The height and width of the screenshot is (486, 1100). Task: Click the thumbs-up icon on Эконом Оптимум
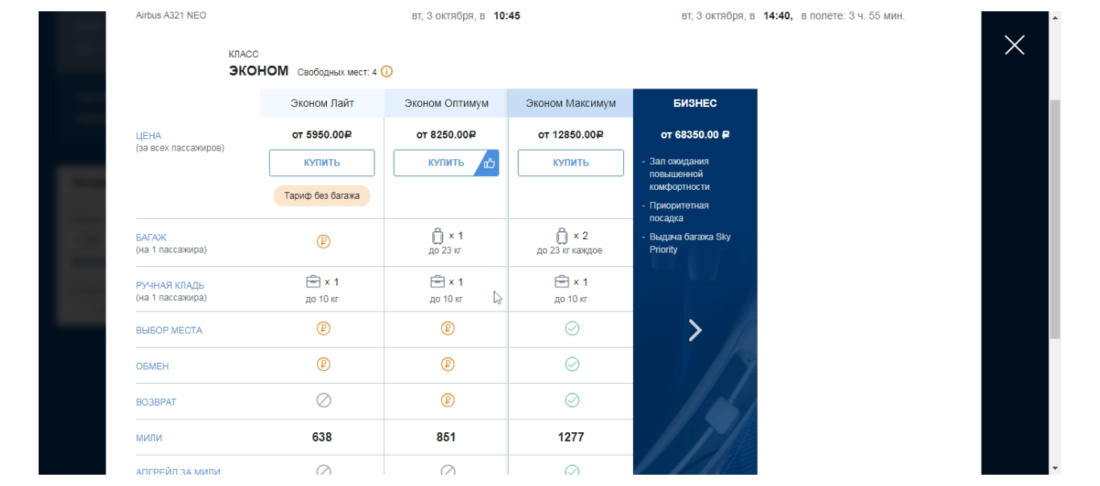(x=489, y=163)
